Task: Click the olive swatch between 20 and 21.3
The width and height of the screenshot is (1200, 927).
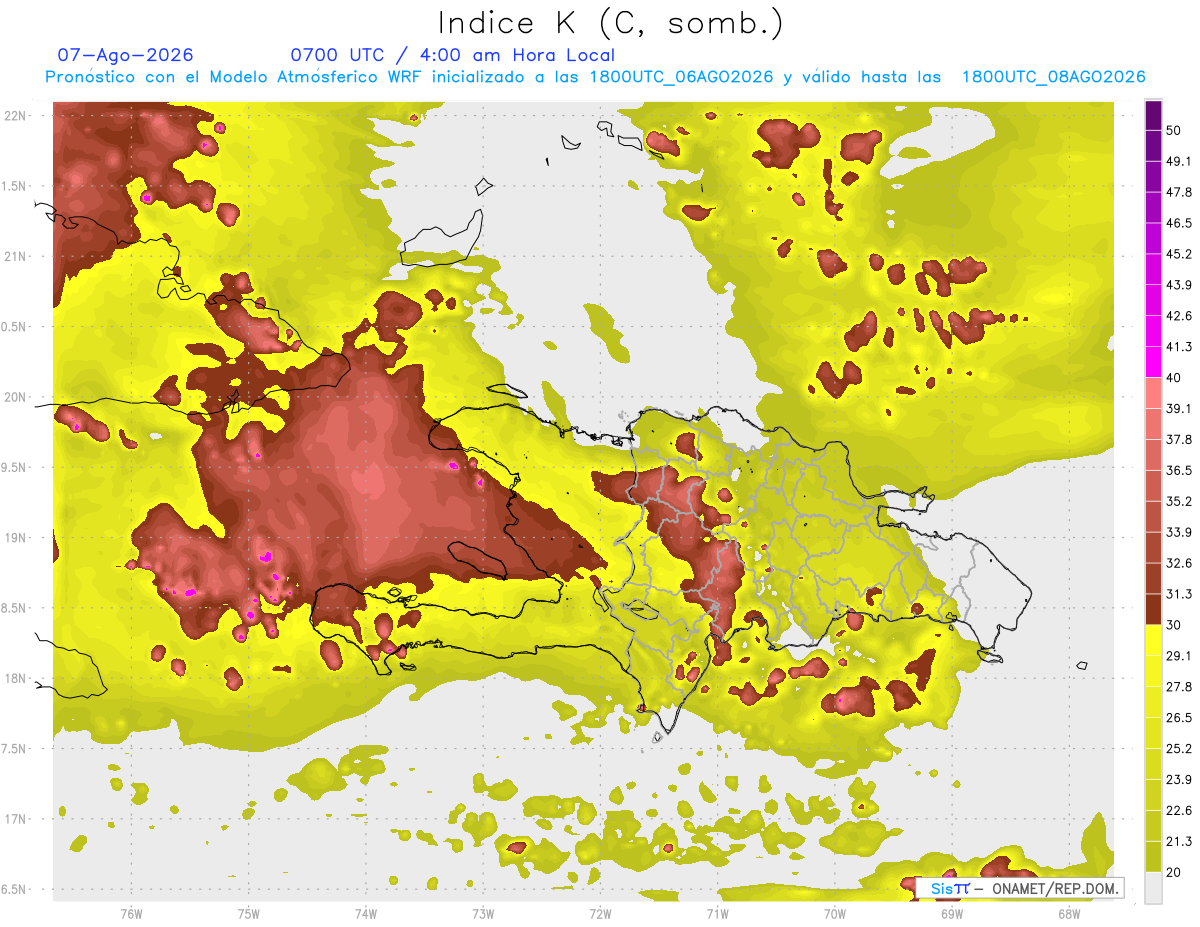Action: 1153,855
